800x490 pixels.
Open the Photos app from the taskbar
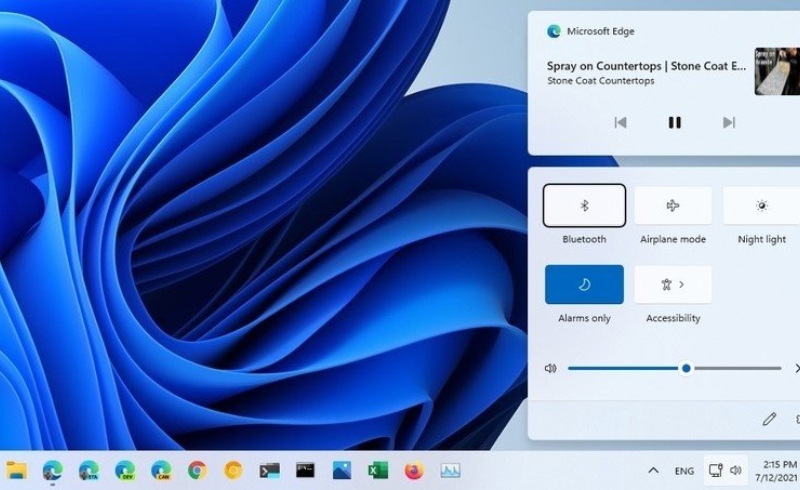pos(341,470)
